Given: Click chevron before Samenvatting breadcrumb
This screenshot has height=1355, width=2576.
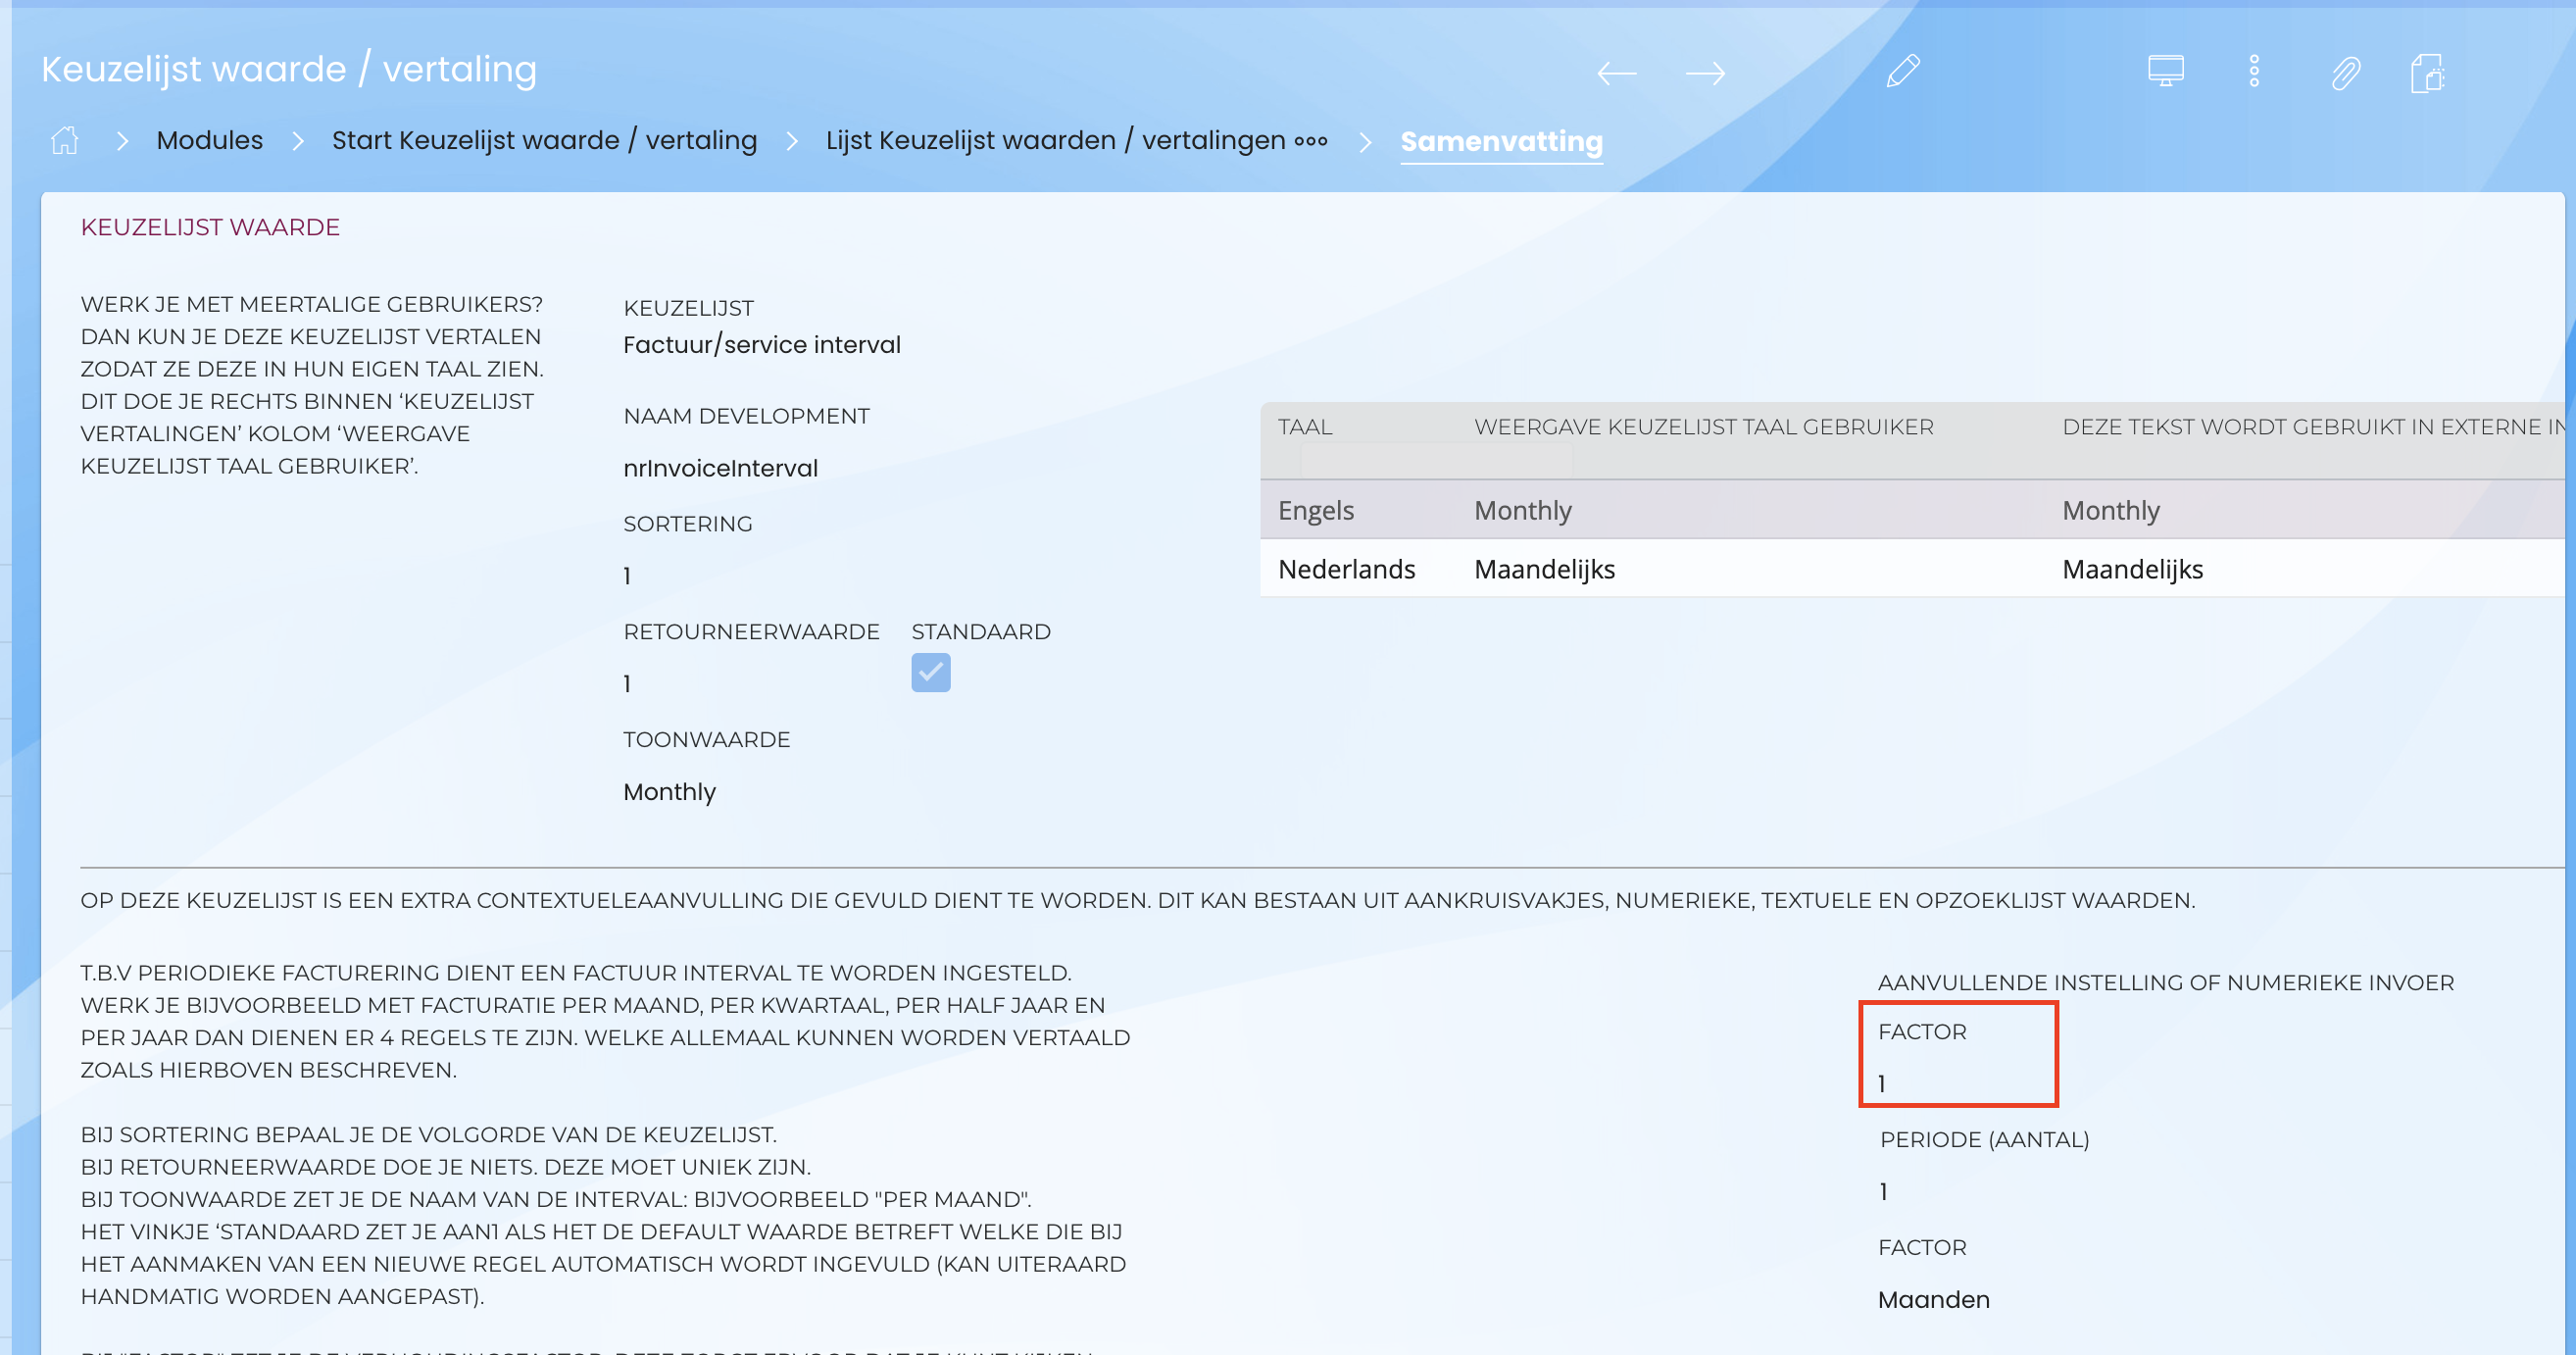Looking at the screenshot, I should click(x=1365, y=141).
